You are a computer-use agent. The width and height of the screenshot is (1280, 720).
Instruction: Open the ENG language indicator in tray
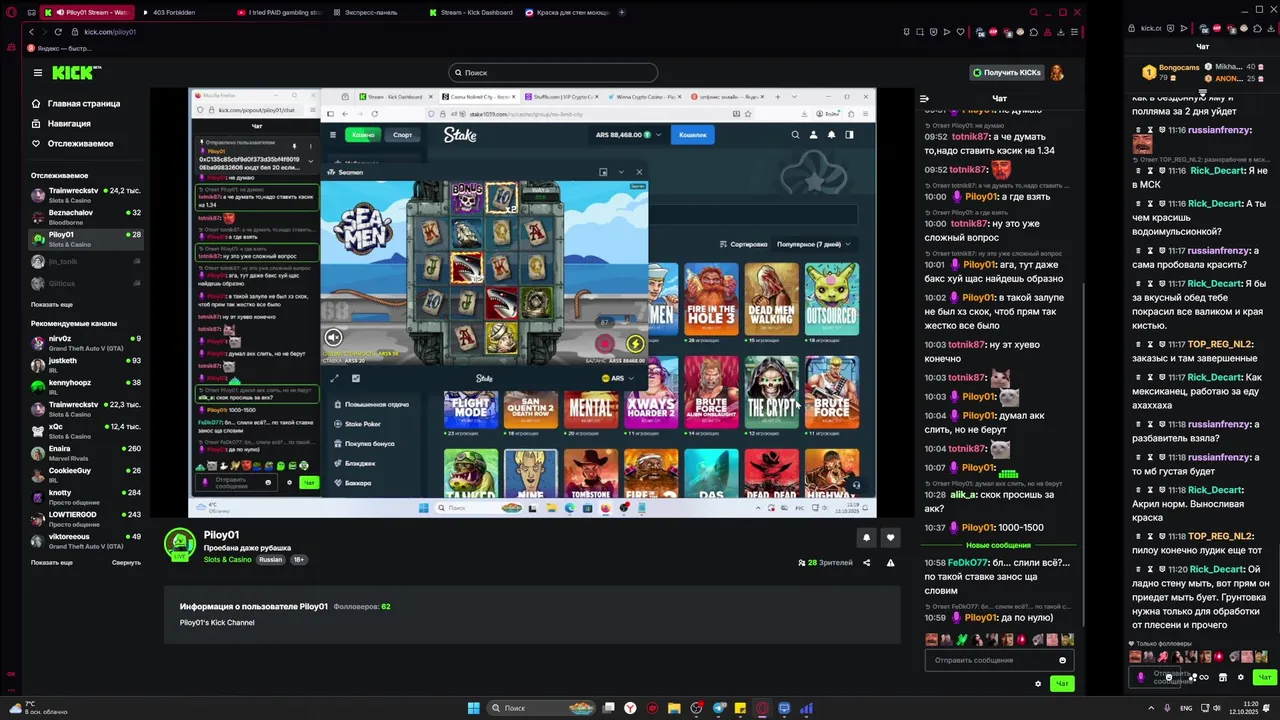[1186, 708]
